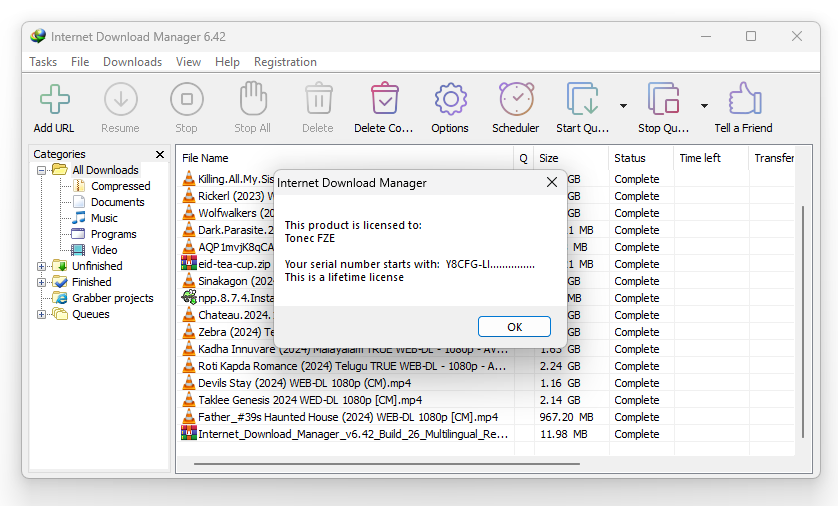The image size is (838, 506).
Task: Select the Grabber projects item
Action: (113, 298)
